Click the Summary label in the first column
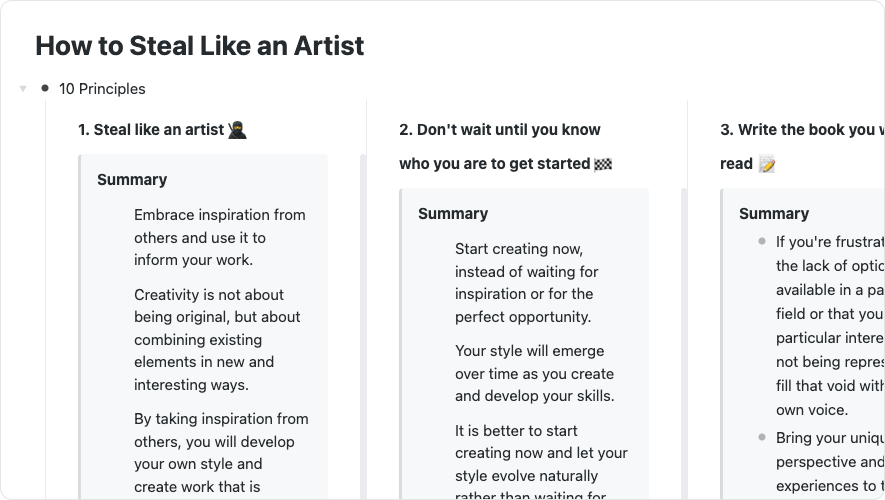 (132, 180)
